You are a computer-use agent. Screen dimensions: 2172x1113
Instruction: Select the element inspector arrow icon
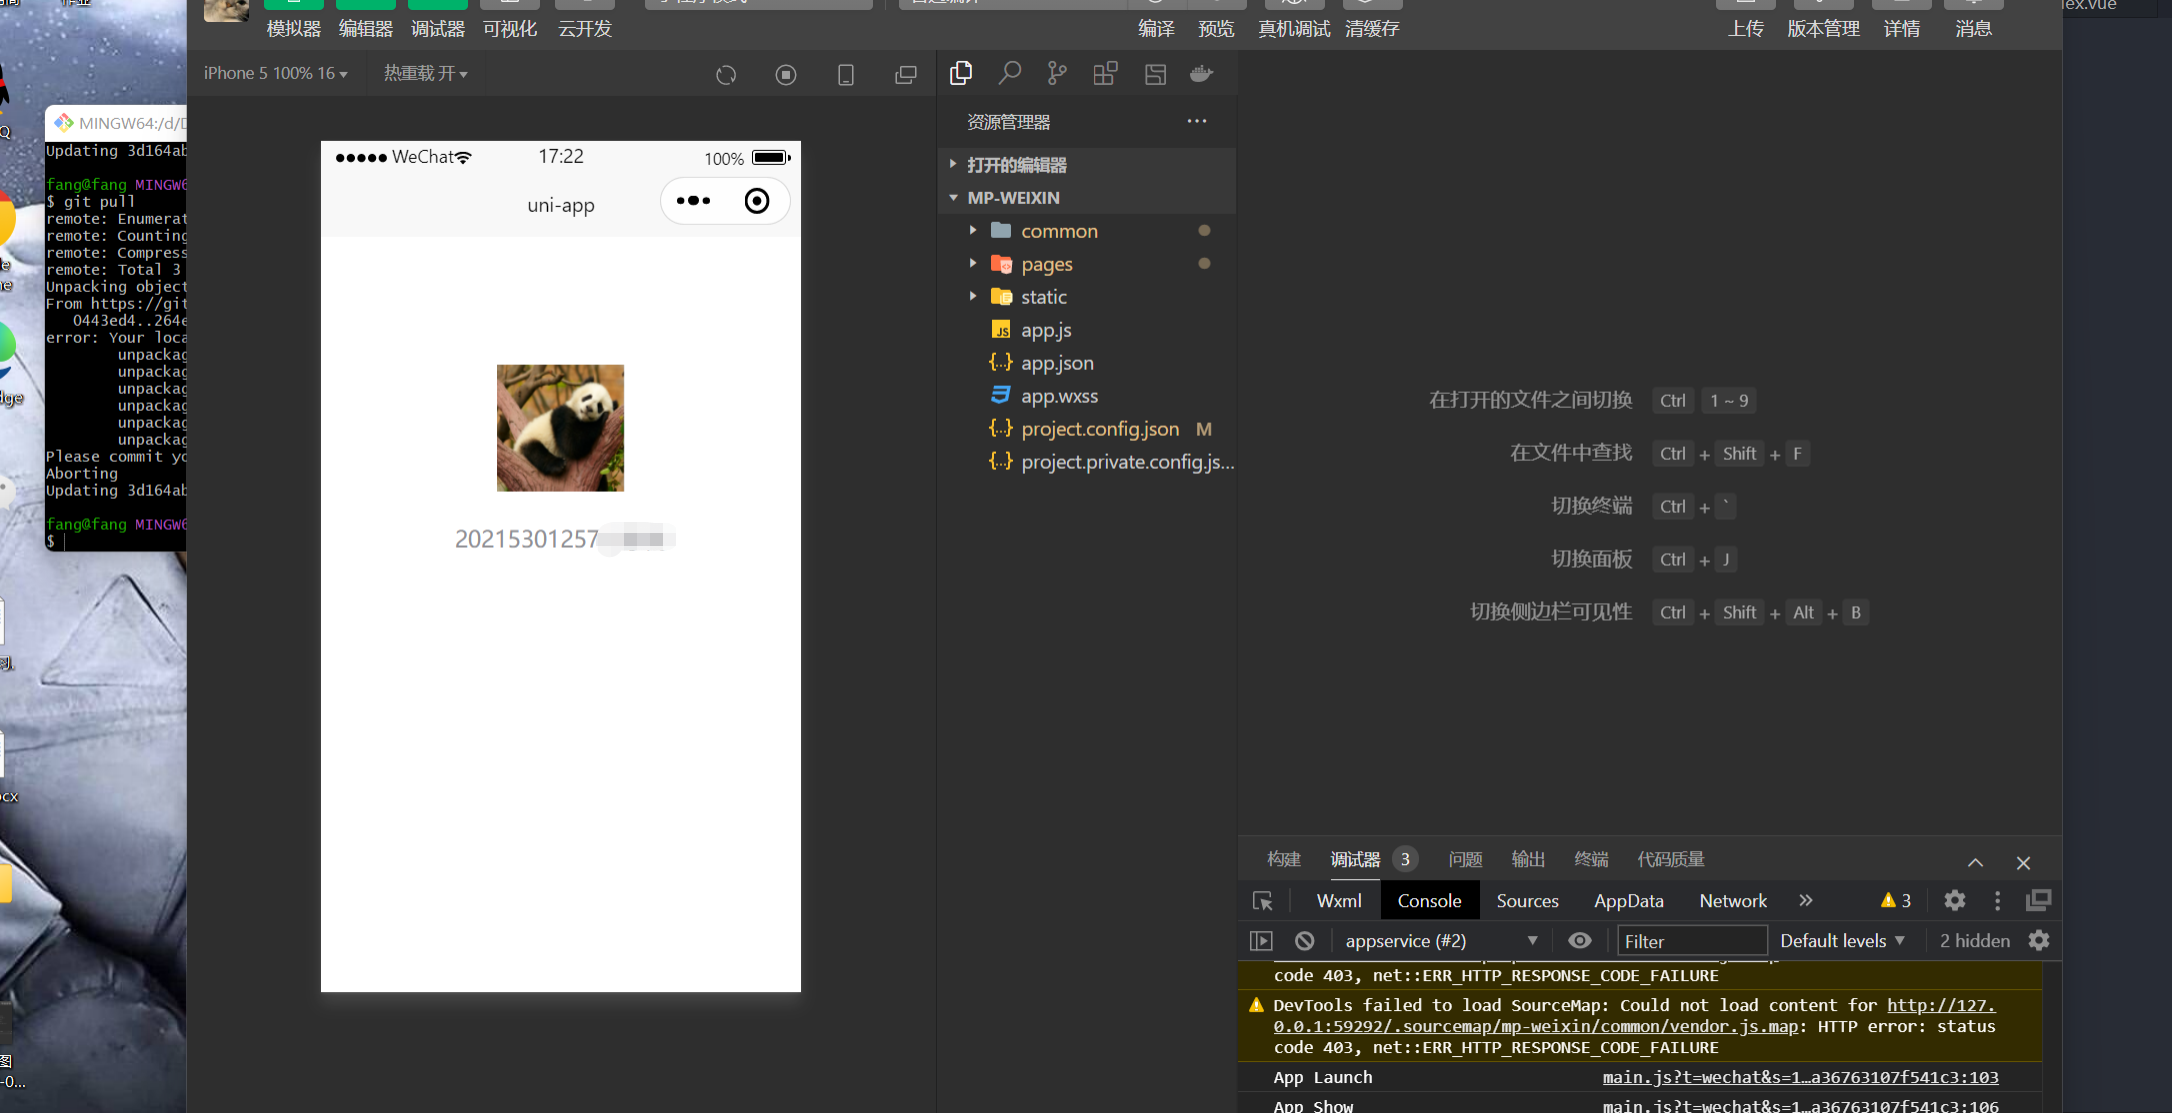tap(1263, 901)
